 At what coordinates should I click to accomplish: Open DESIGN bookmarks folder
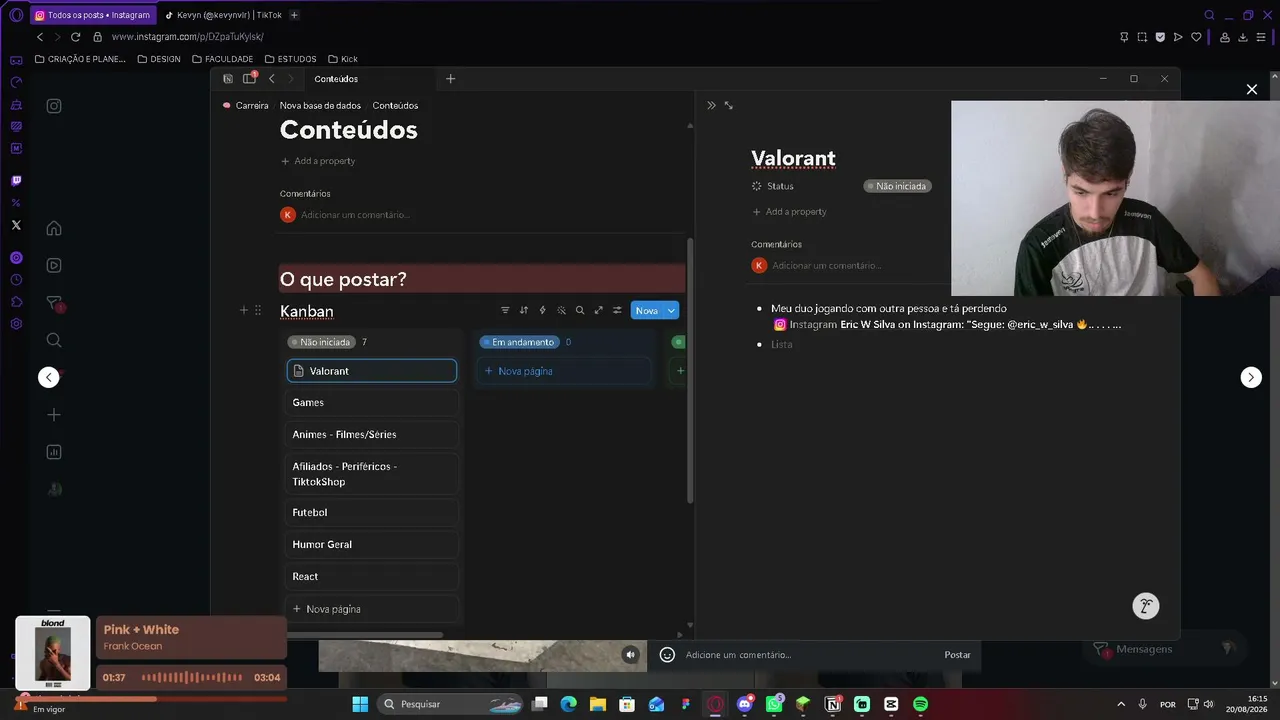click(x=159, y=59)
